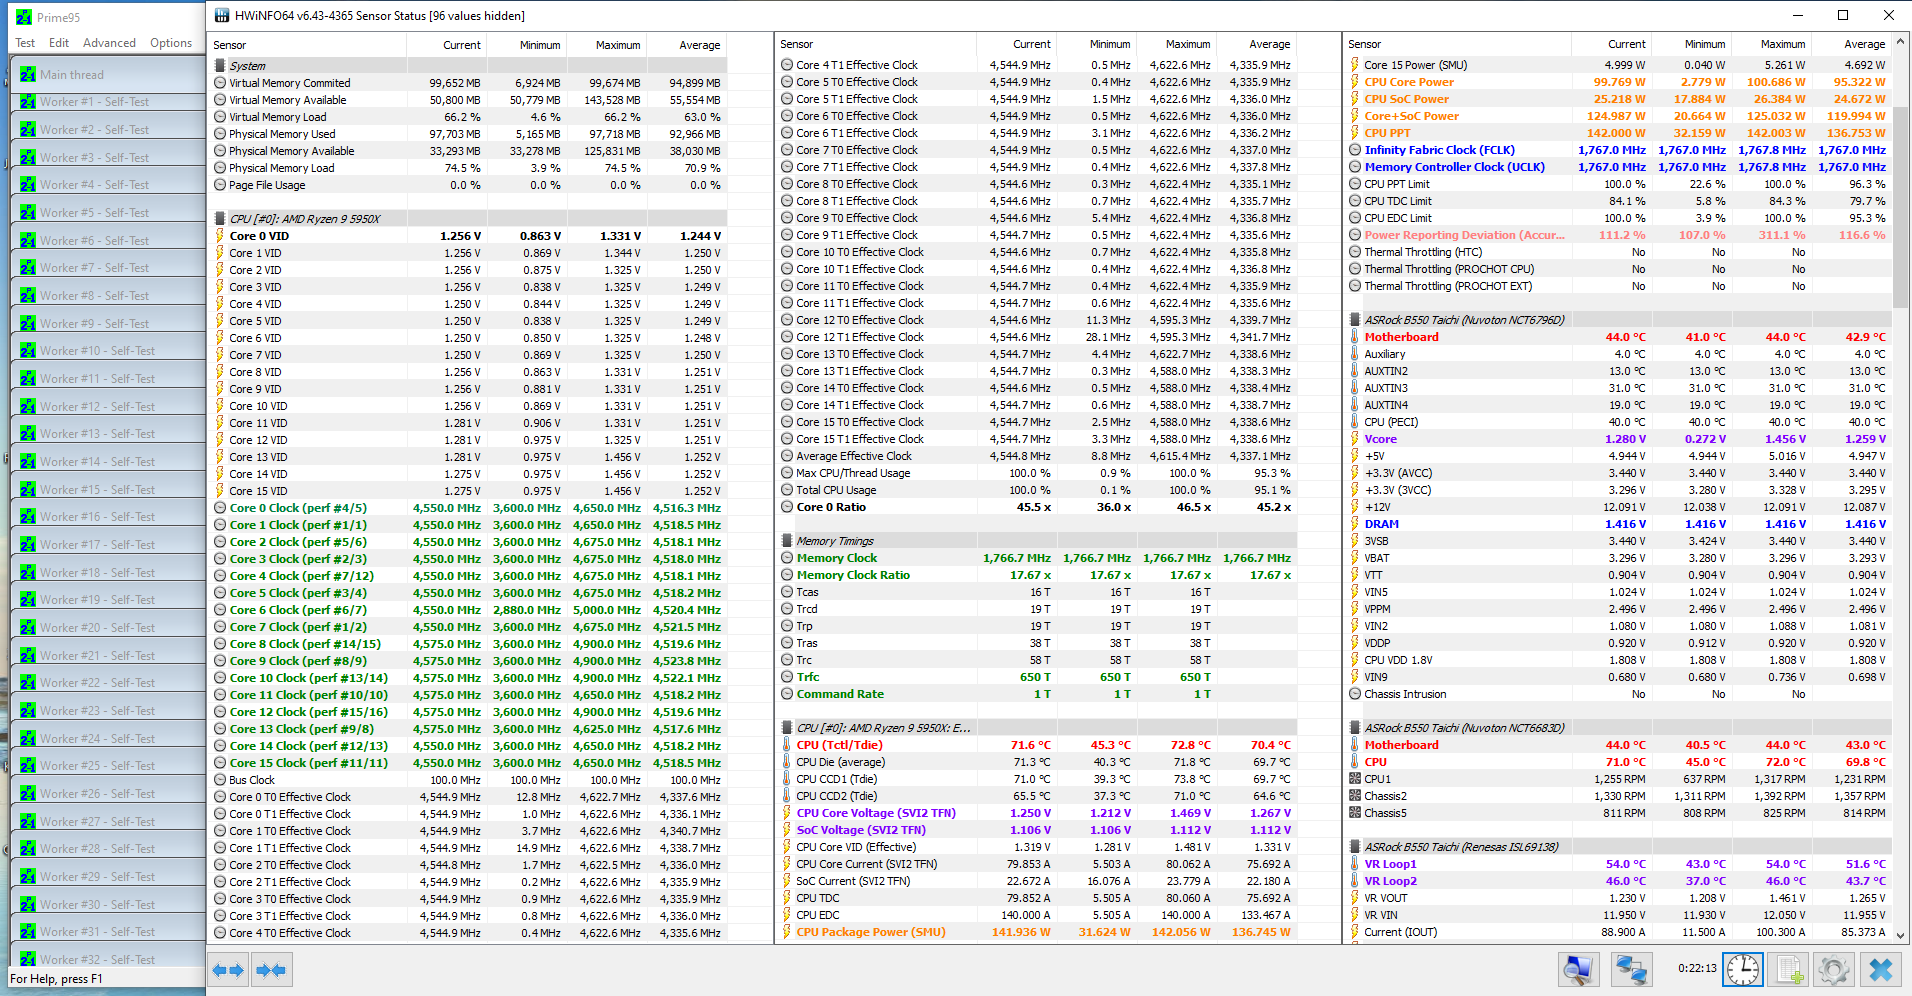Click the circle icon beside Chassis Intrusion

pyautogui.click(x=1355, y=694)
